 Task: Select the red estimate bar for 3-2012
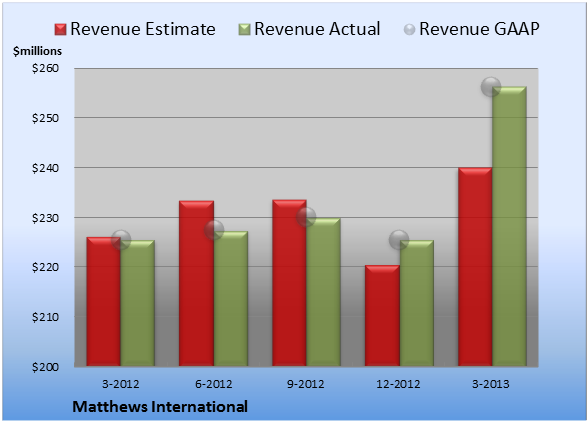pyautogui.click(x=104, y=302)
